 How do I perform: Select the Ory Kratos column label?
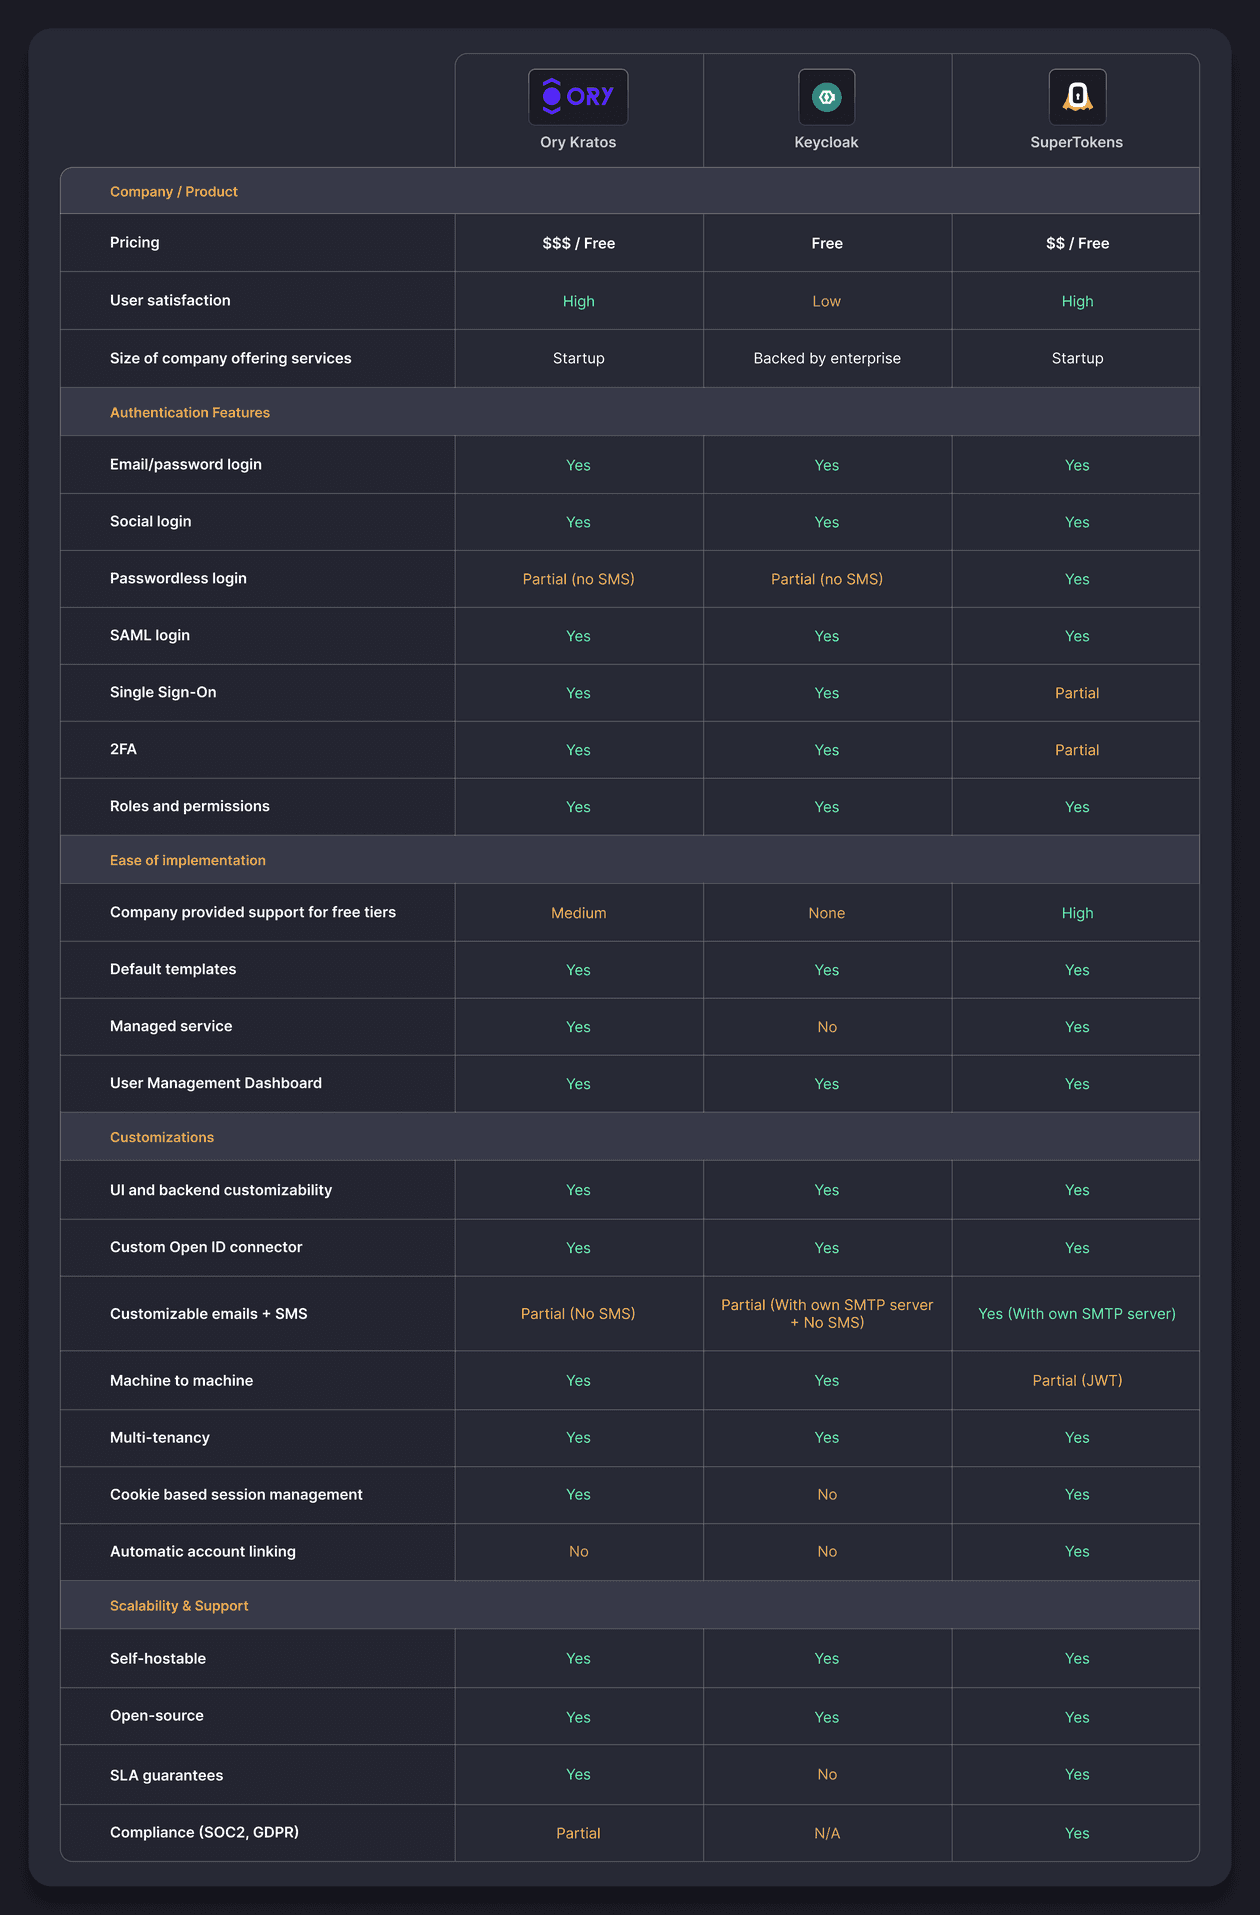578,142
